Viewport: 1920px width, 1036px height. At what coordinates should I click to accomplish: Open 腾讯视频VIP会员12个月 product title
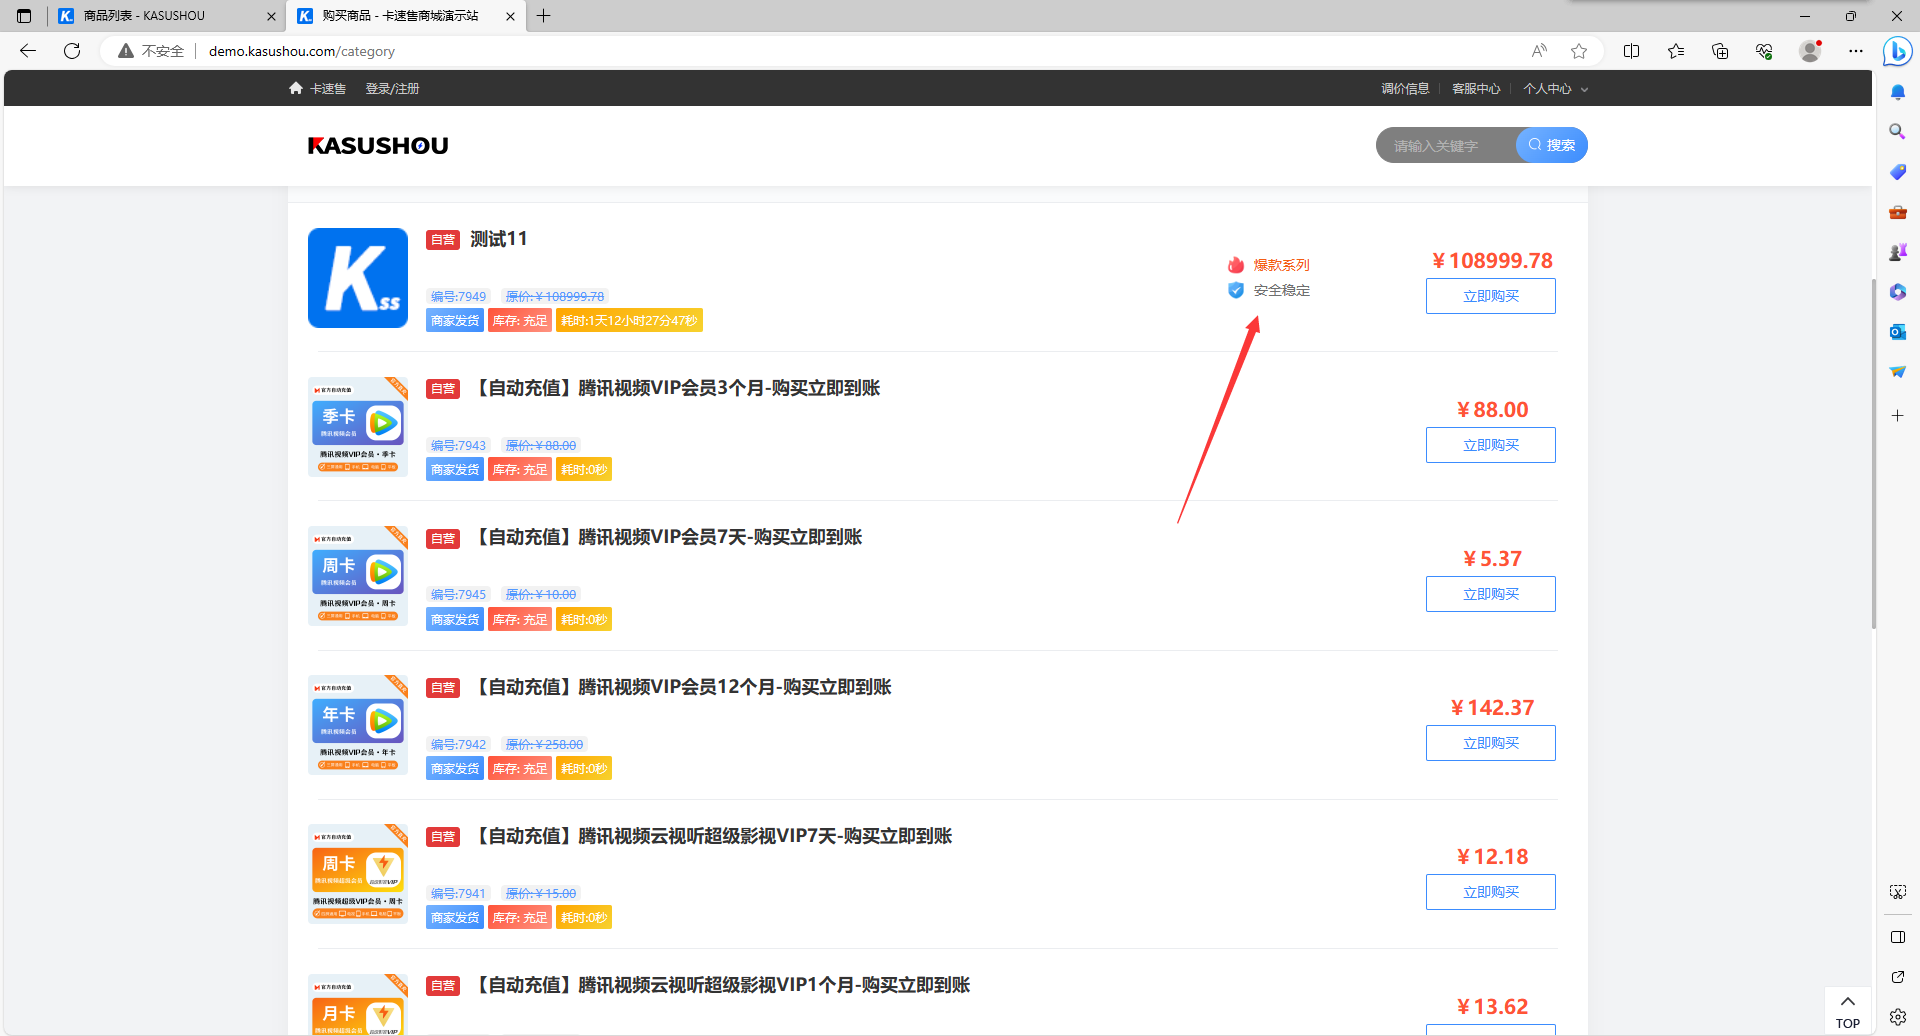(x=681, y=687)
